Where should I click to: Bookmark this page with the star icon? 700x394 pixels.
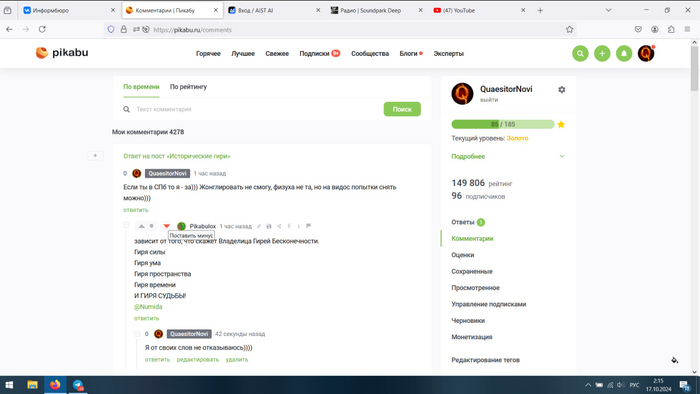click(569, 29)
